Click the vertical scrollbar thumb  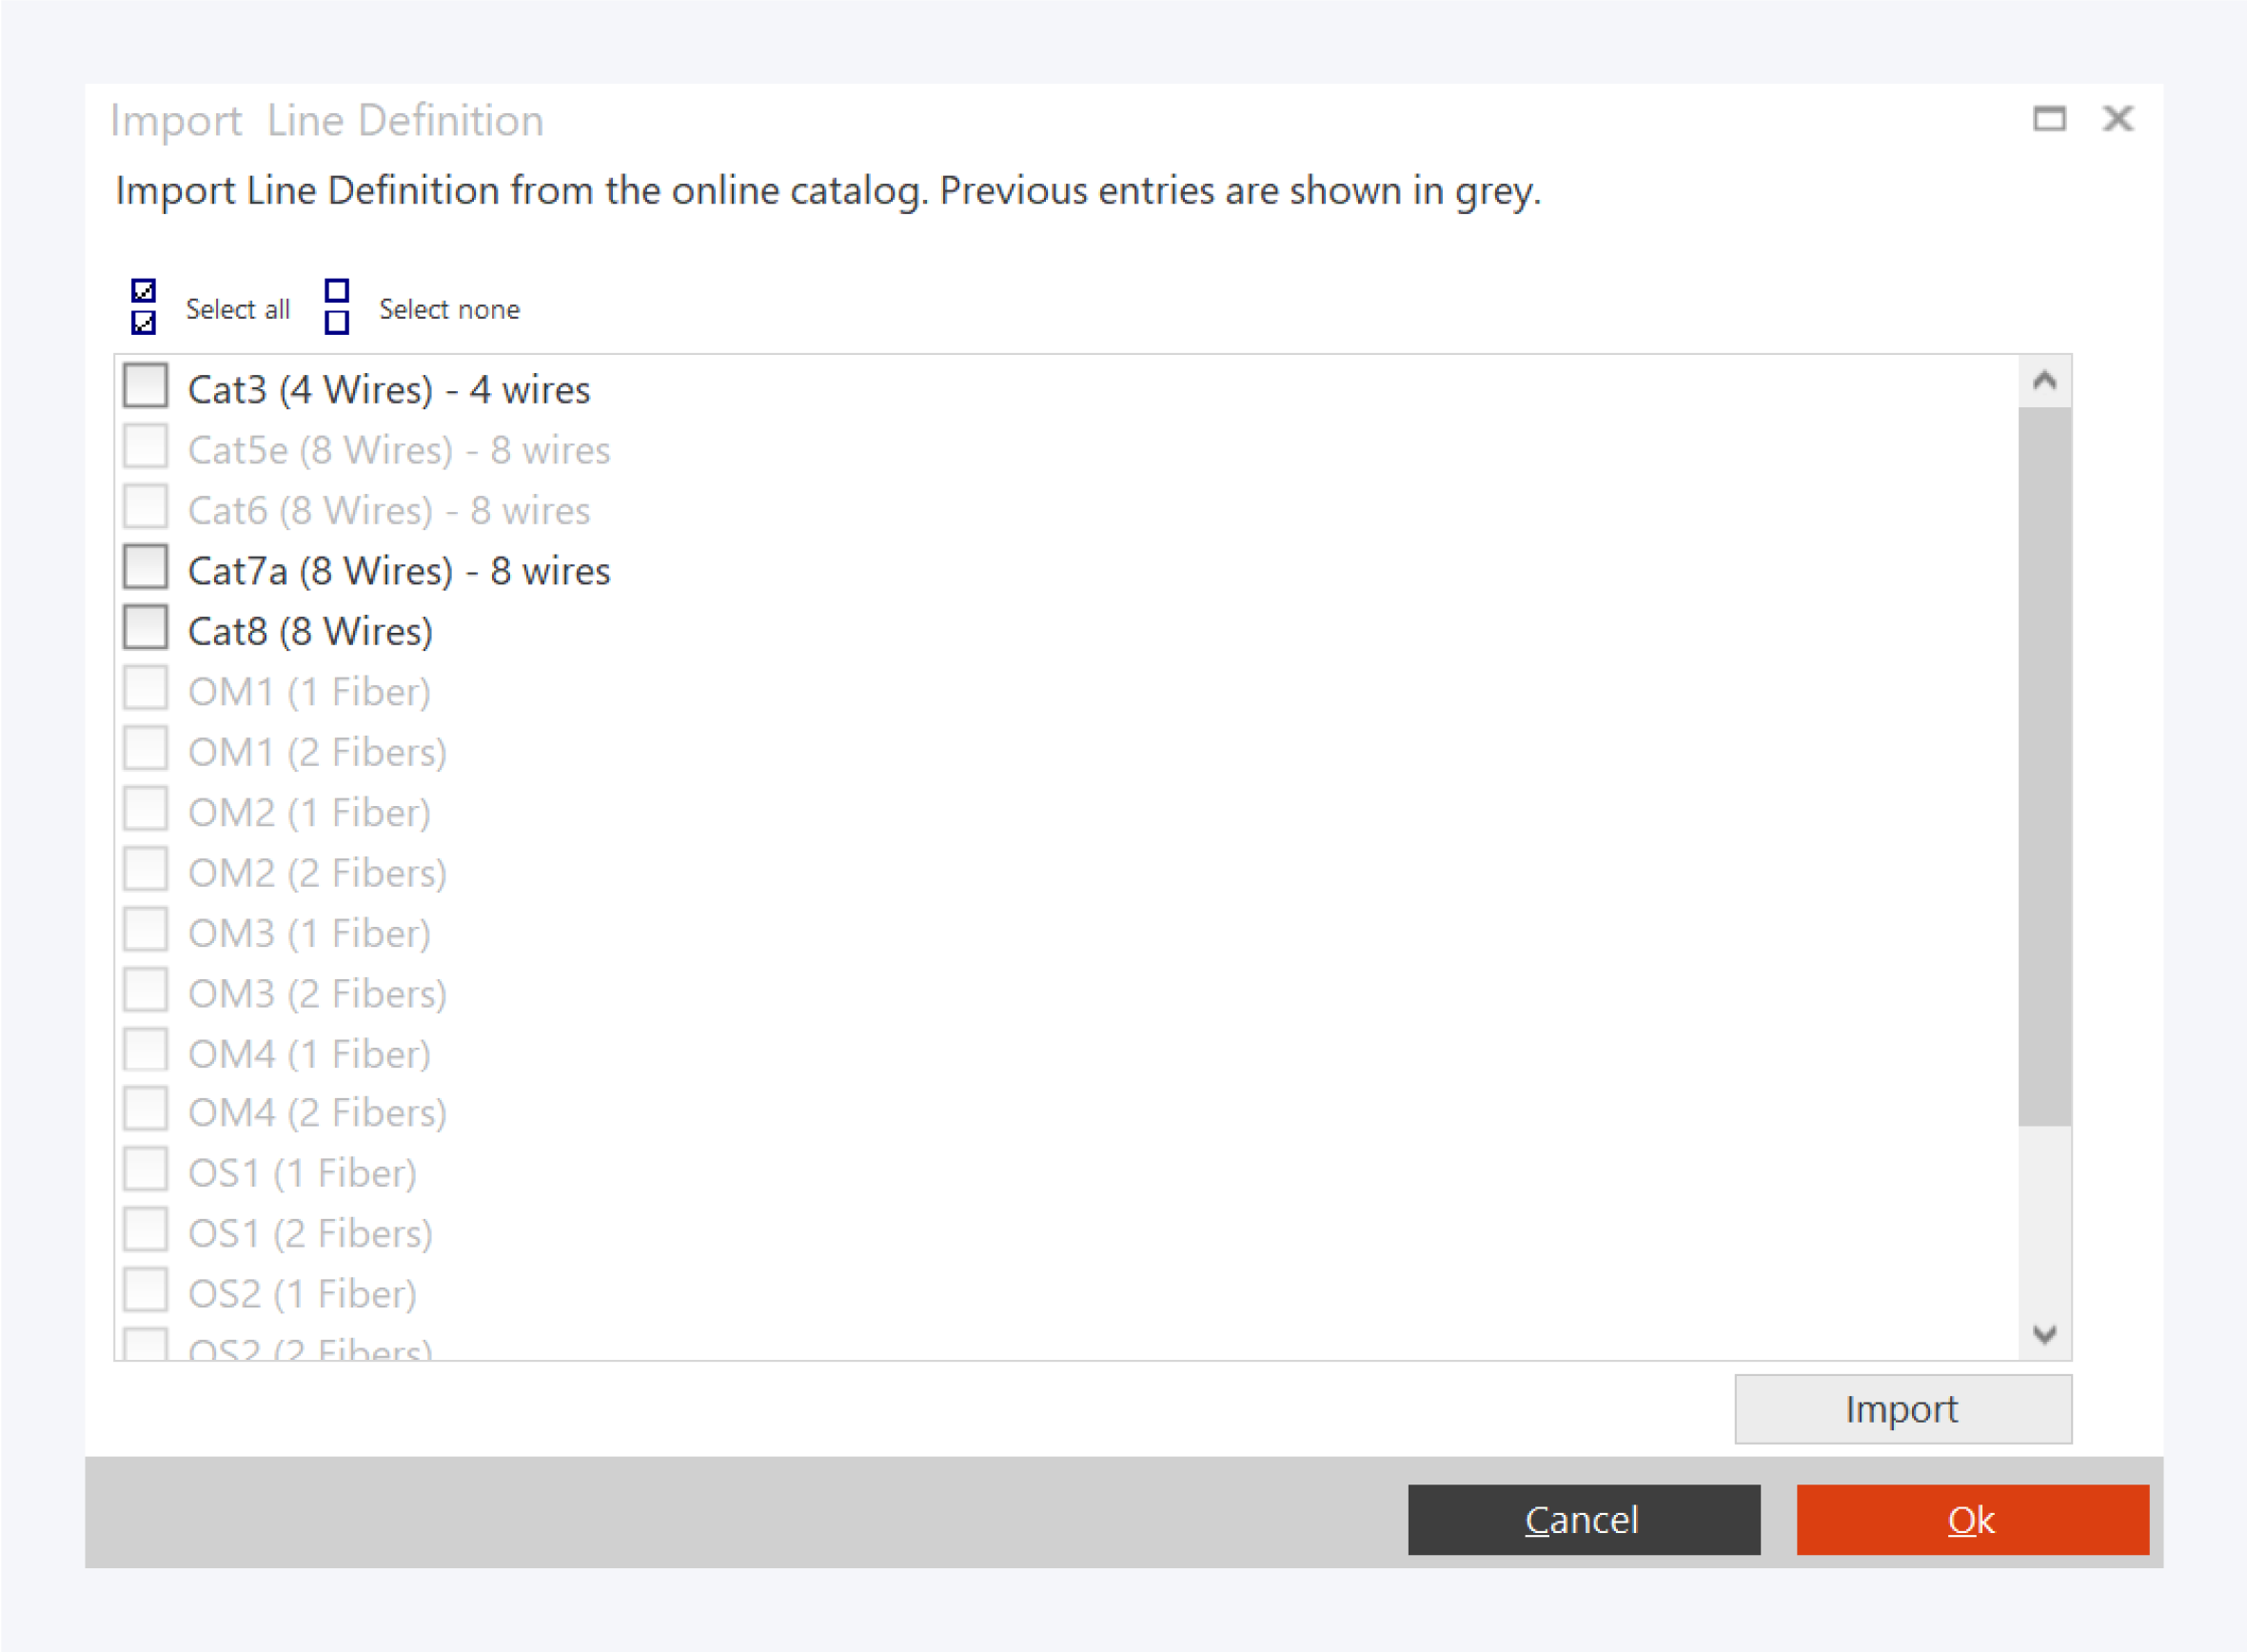pos(2044,765)
